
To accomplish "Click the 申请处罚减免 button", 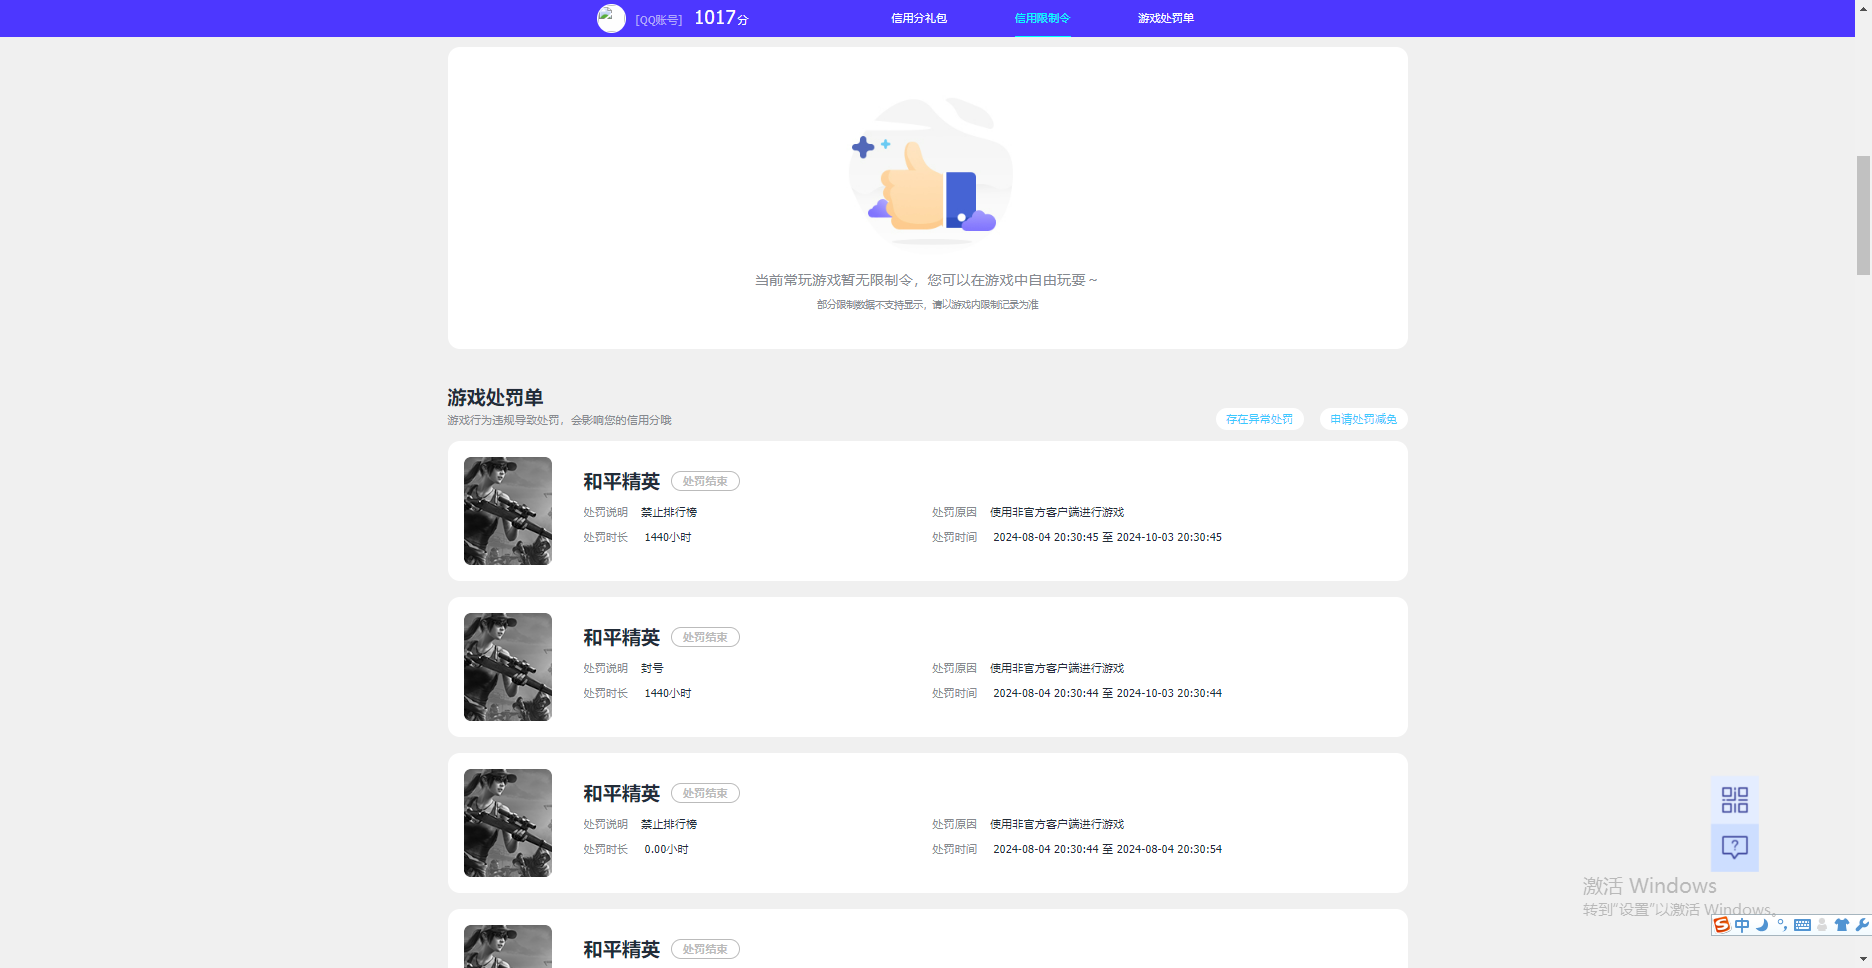I will (x=1363, y=419).
